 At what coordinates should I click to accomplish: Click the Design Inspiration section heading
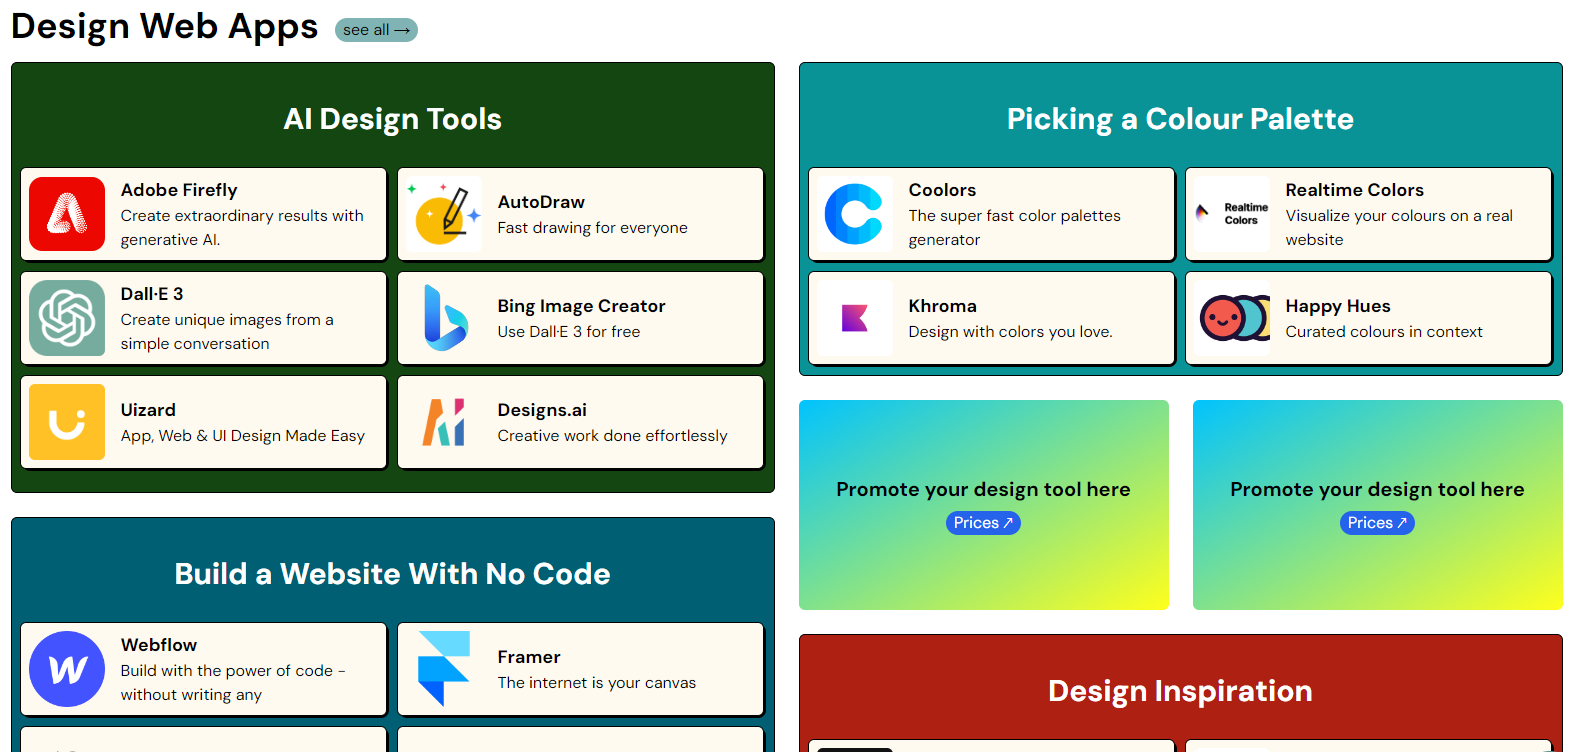click(x=1180, y=691)
